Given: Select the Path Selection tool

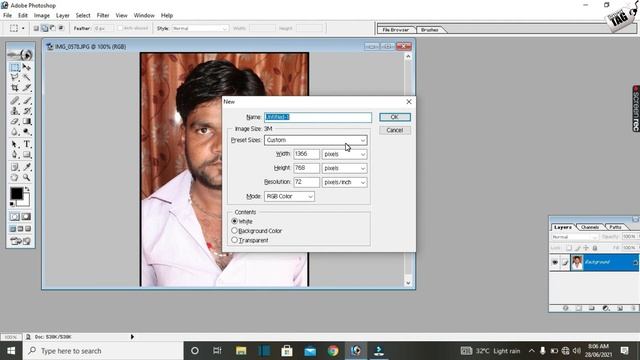Looking at the screenshot, I should 15,144.
